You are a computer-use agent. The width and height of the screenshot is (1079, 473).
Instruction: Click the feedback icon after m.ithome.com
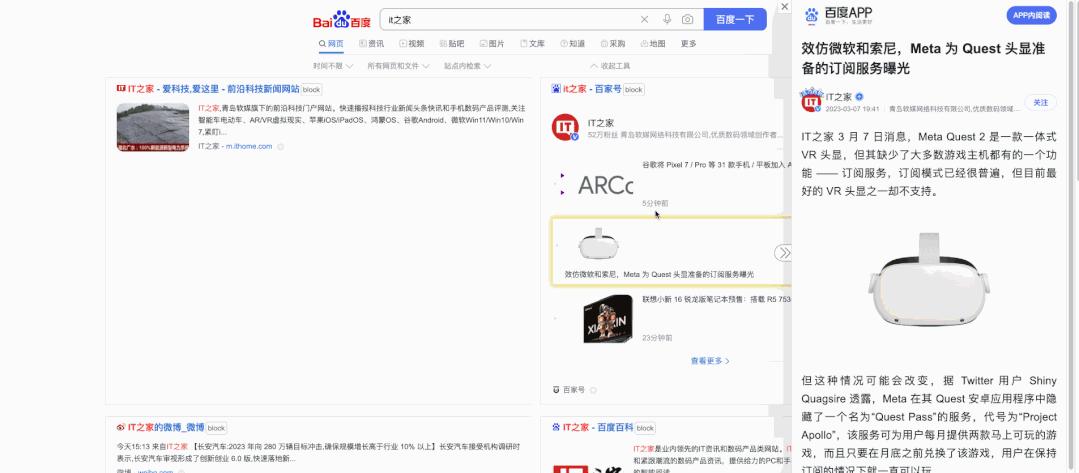(x=280, y=147)
